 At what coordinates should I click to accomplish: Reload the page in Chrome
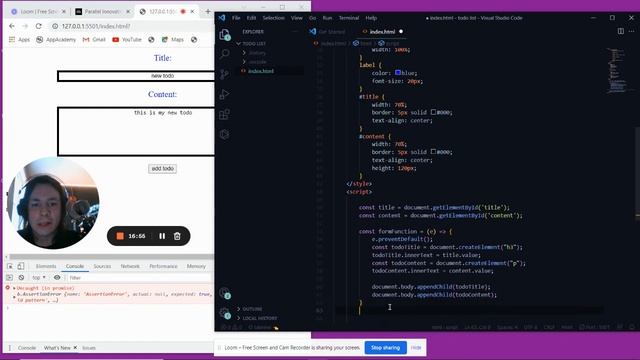(x=39, y=26)
